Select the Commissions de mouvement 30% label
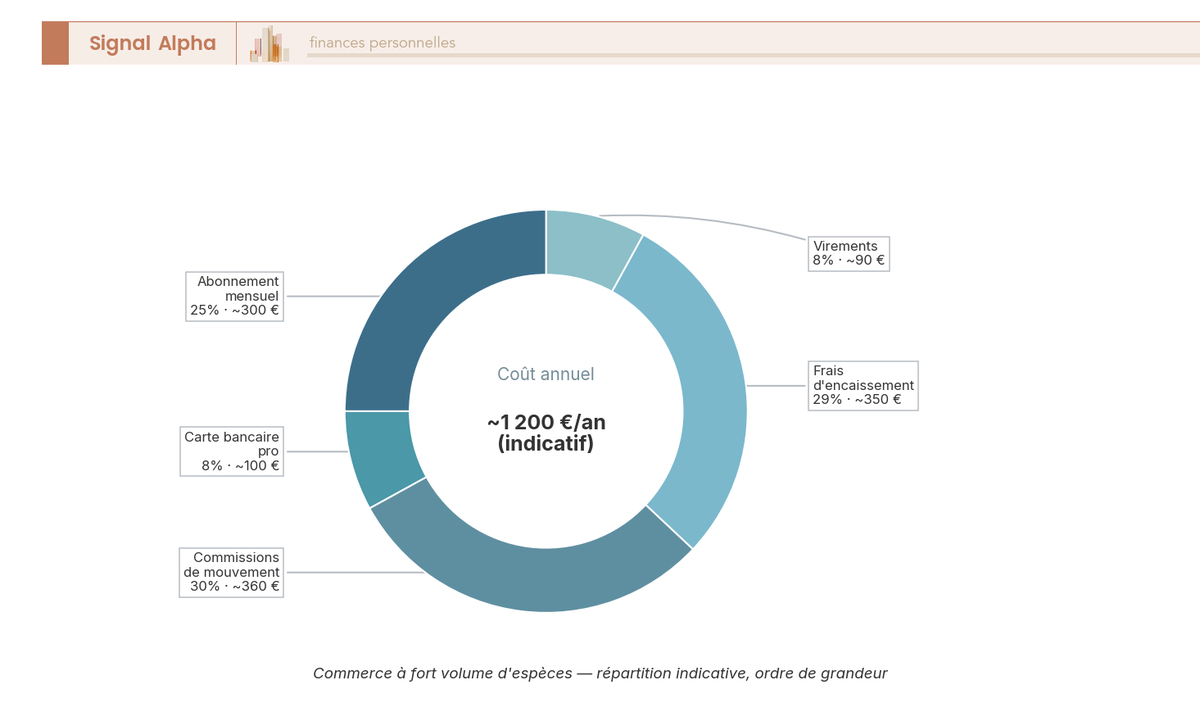The height and width of the screenshot is (721, 1200). (232, 572)
